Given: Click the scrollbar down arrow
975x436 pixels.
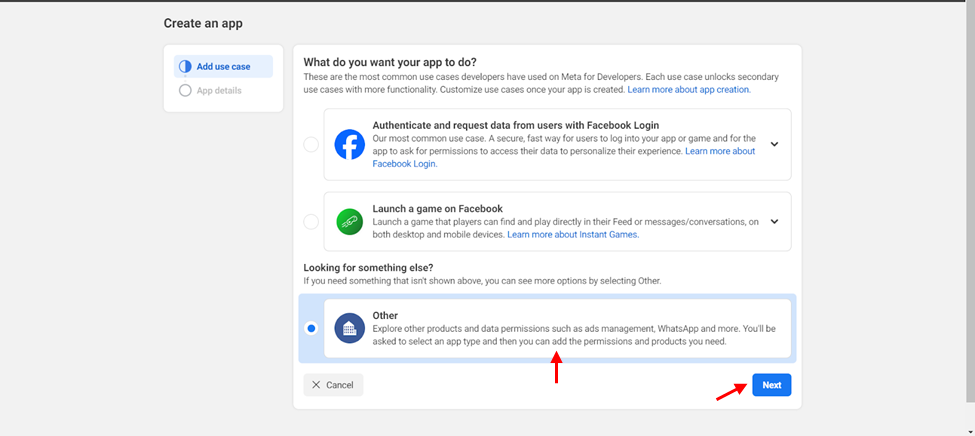Looking at the screenshot, I should [970, 431].
